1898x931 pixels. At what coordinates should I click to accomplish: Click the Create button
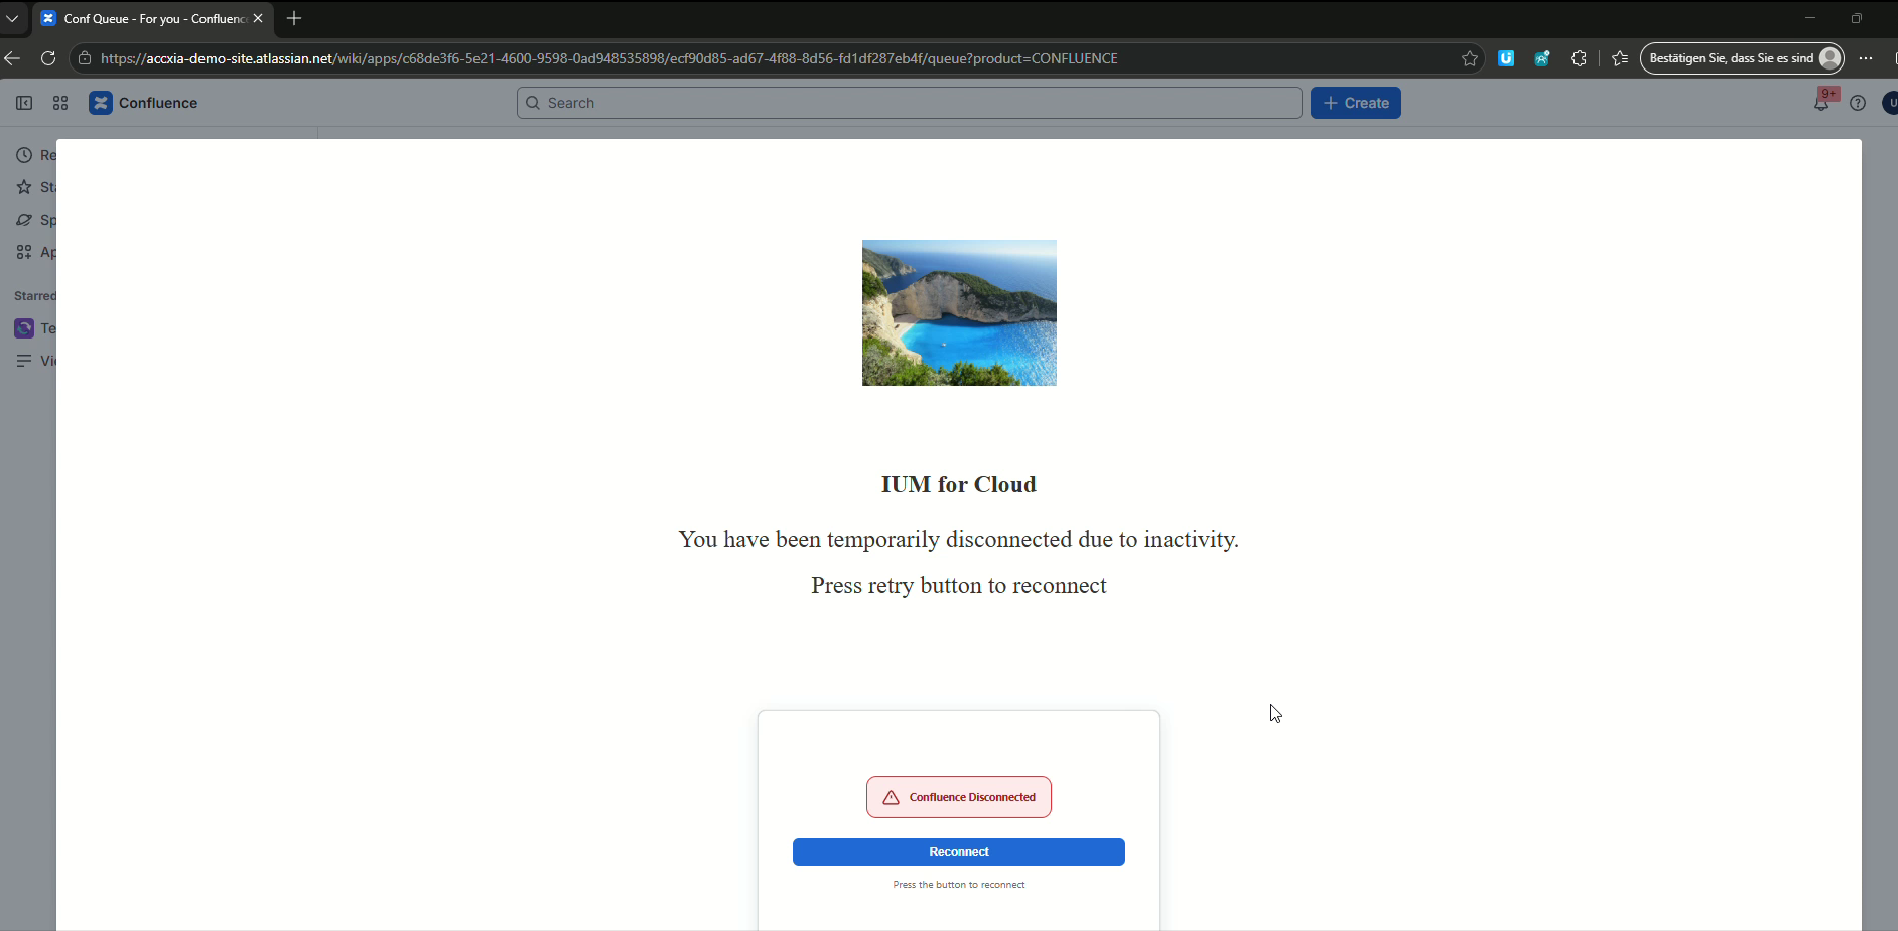point(1356,103)
